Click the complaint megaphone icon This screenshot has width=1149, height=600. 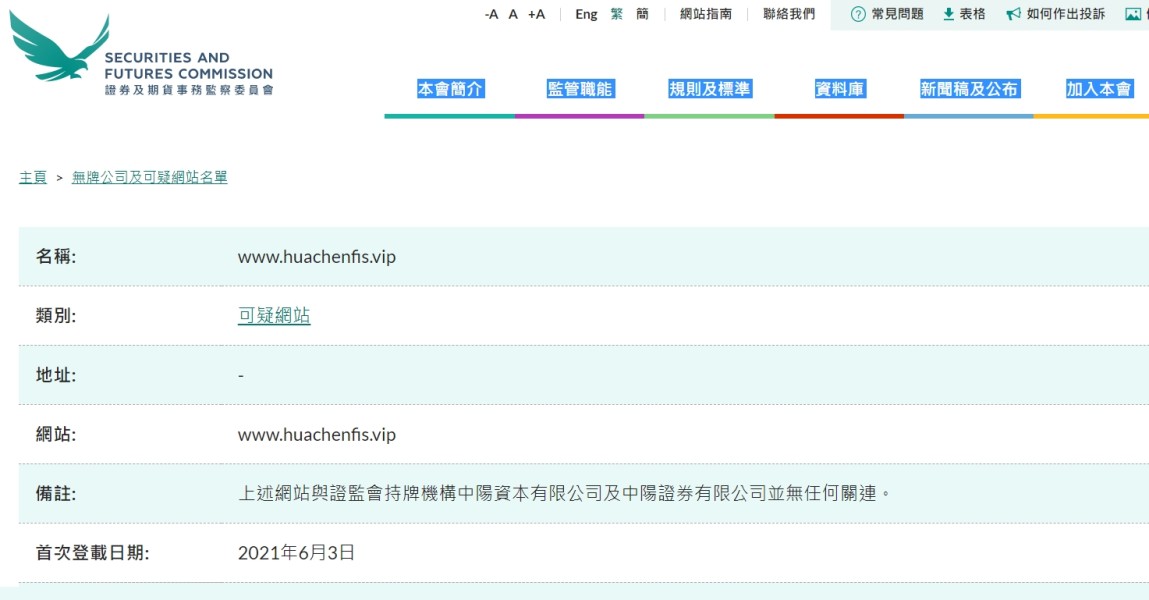[x=1013, y=14]
